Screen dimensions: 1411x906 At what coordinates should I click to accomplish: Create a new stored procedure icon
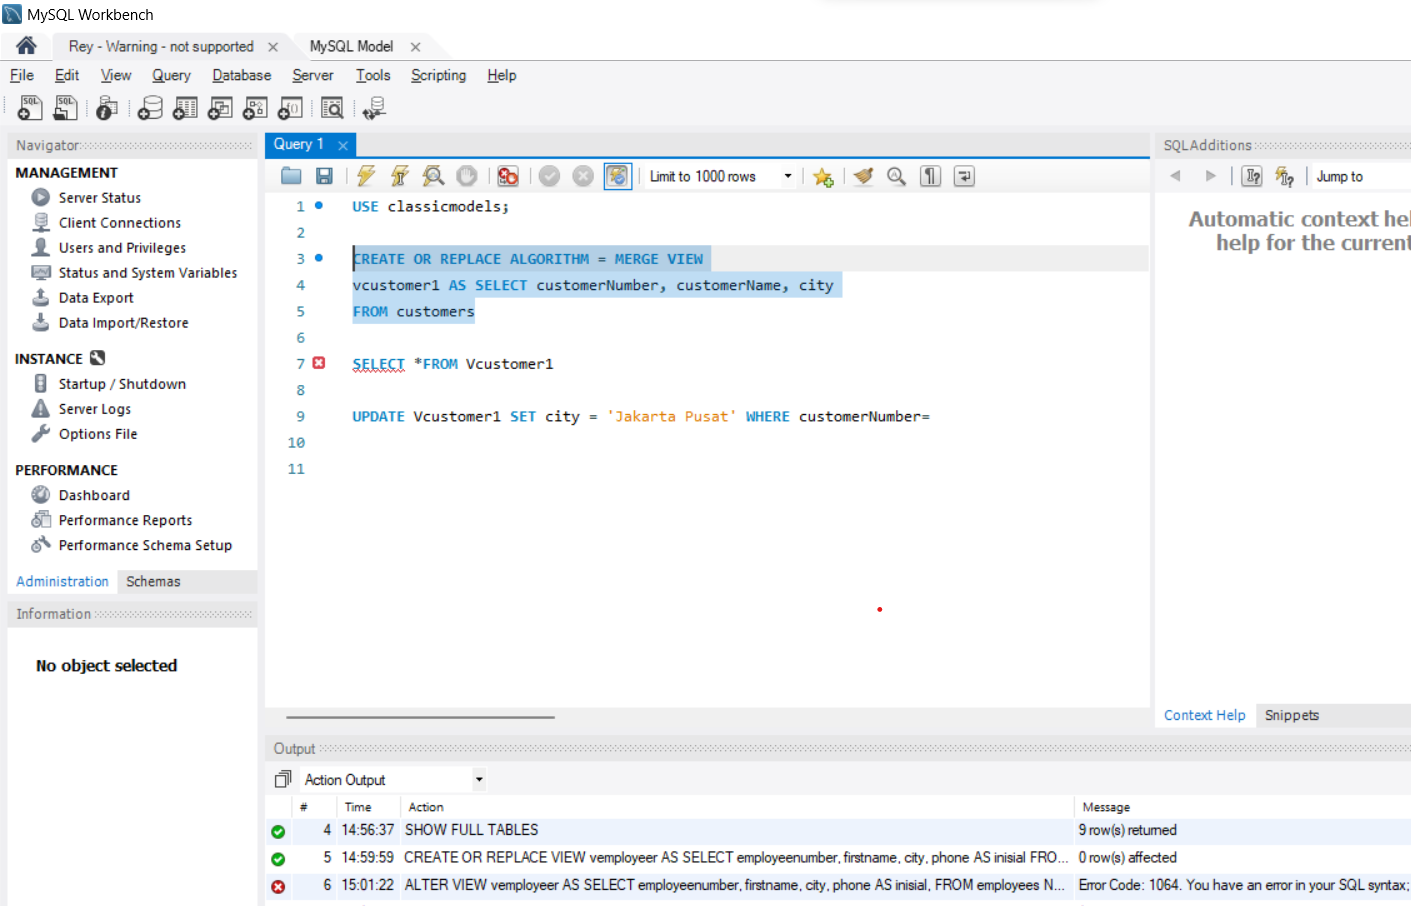pos(255,108)
